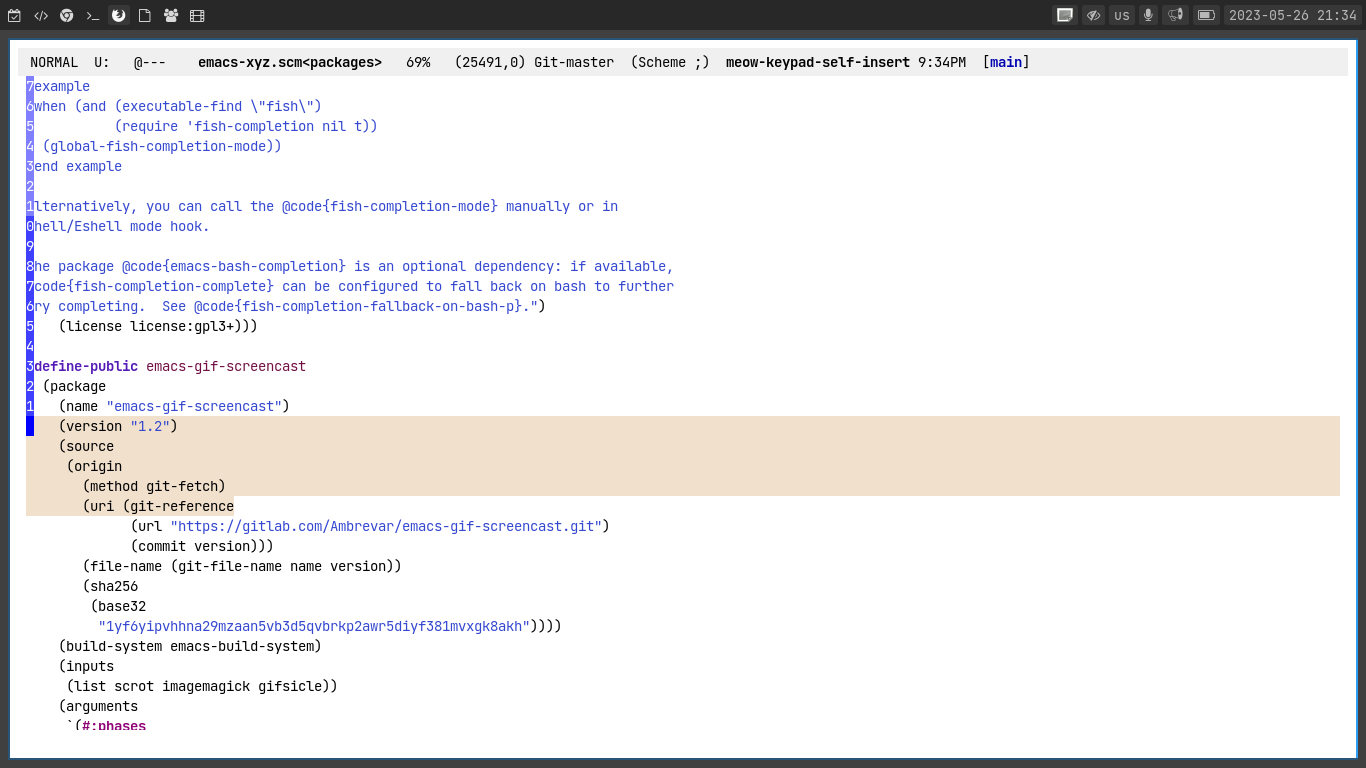This screenshot has width=1366, height=768.
Task: Open the calendar-check tasks workspace icon
Action: (14, 15)
